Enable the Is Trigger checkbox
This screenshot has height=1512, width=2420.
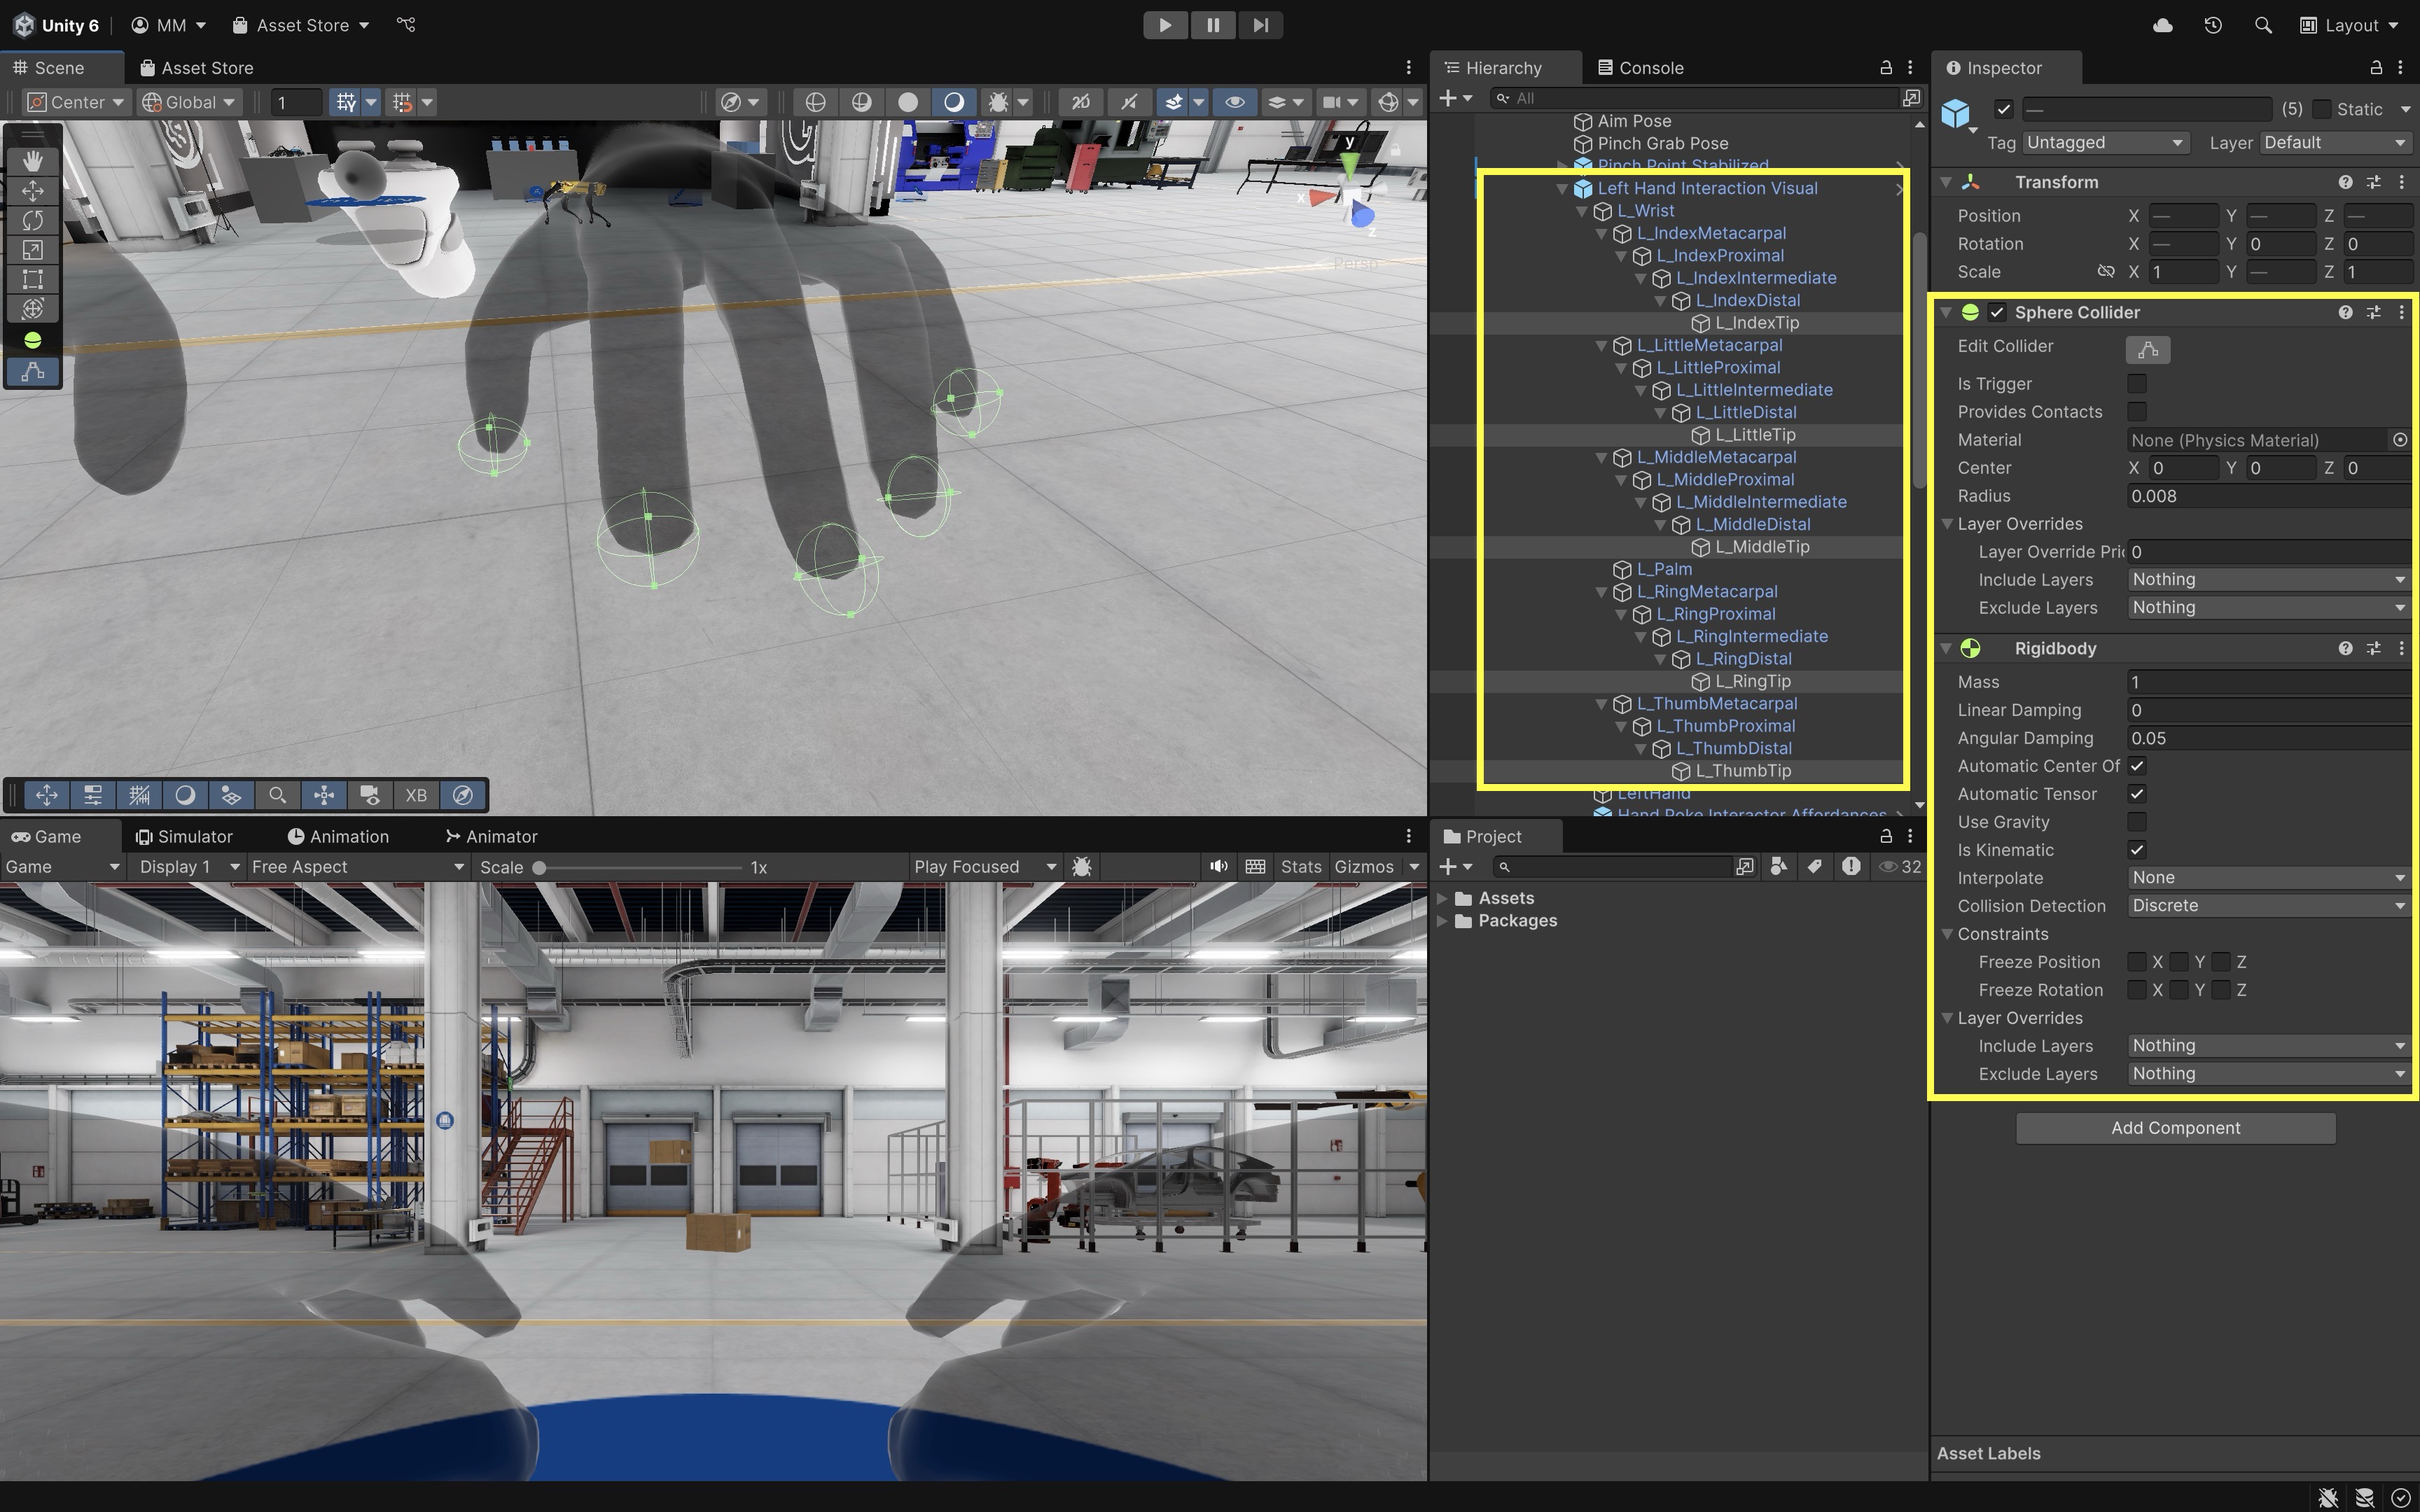pos(2137,384)
